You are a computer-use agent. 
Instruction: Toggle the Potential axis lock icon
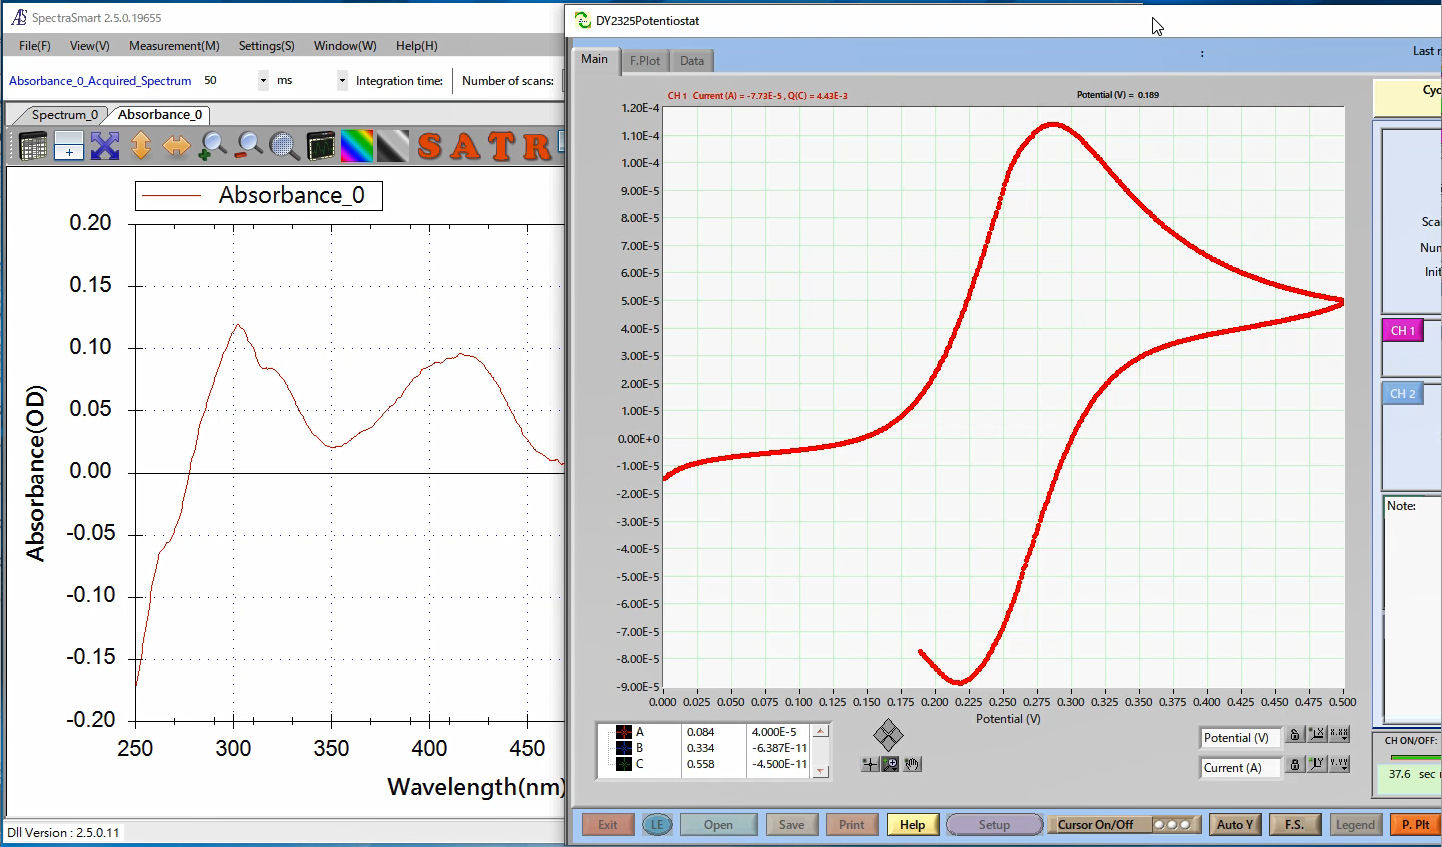(x=1294, y=735)
